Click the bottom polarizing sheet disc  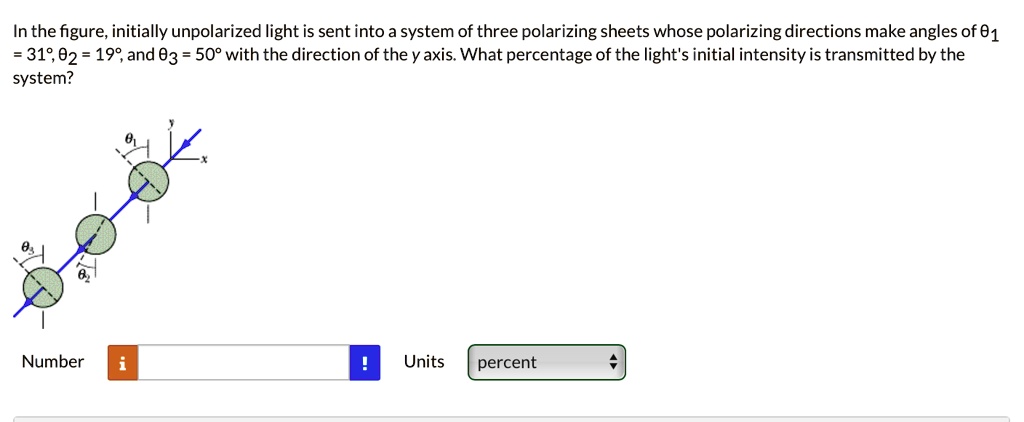tap(43, 287)
